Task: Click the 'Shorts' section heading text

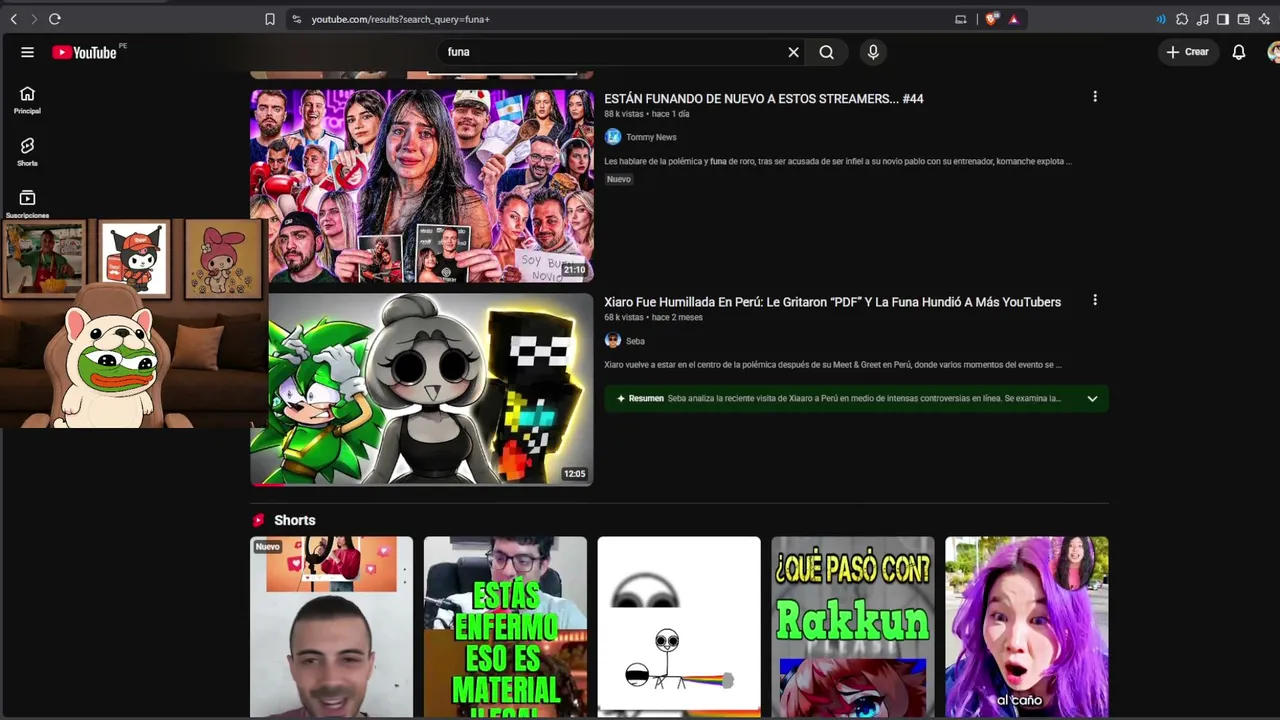Action: pyautogui.click(x=295, y=520)
